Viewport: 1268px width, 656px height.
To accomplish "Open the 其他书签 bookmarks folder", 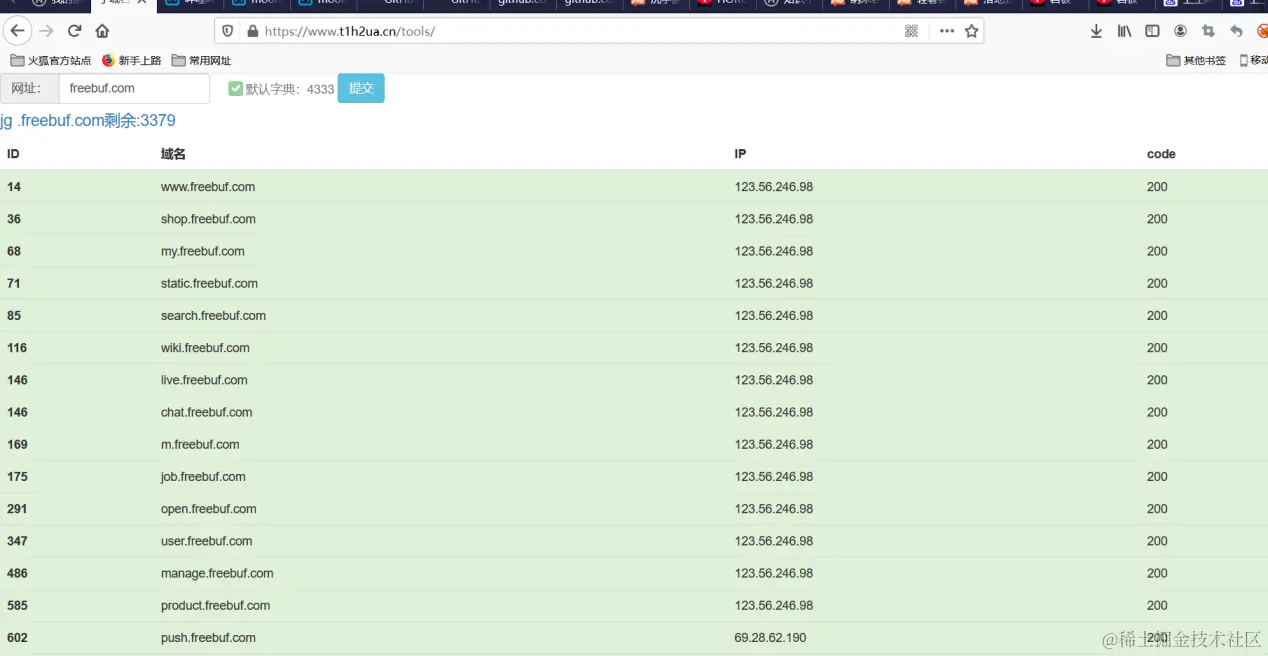I will [x=1196, y=60].
